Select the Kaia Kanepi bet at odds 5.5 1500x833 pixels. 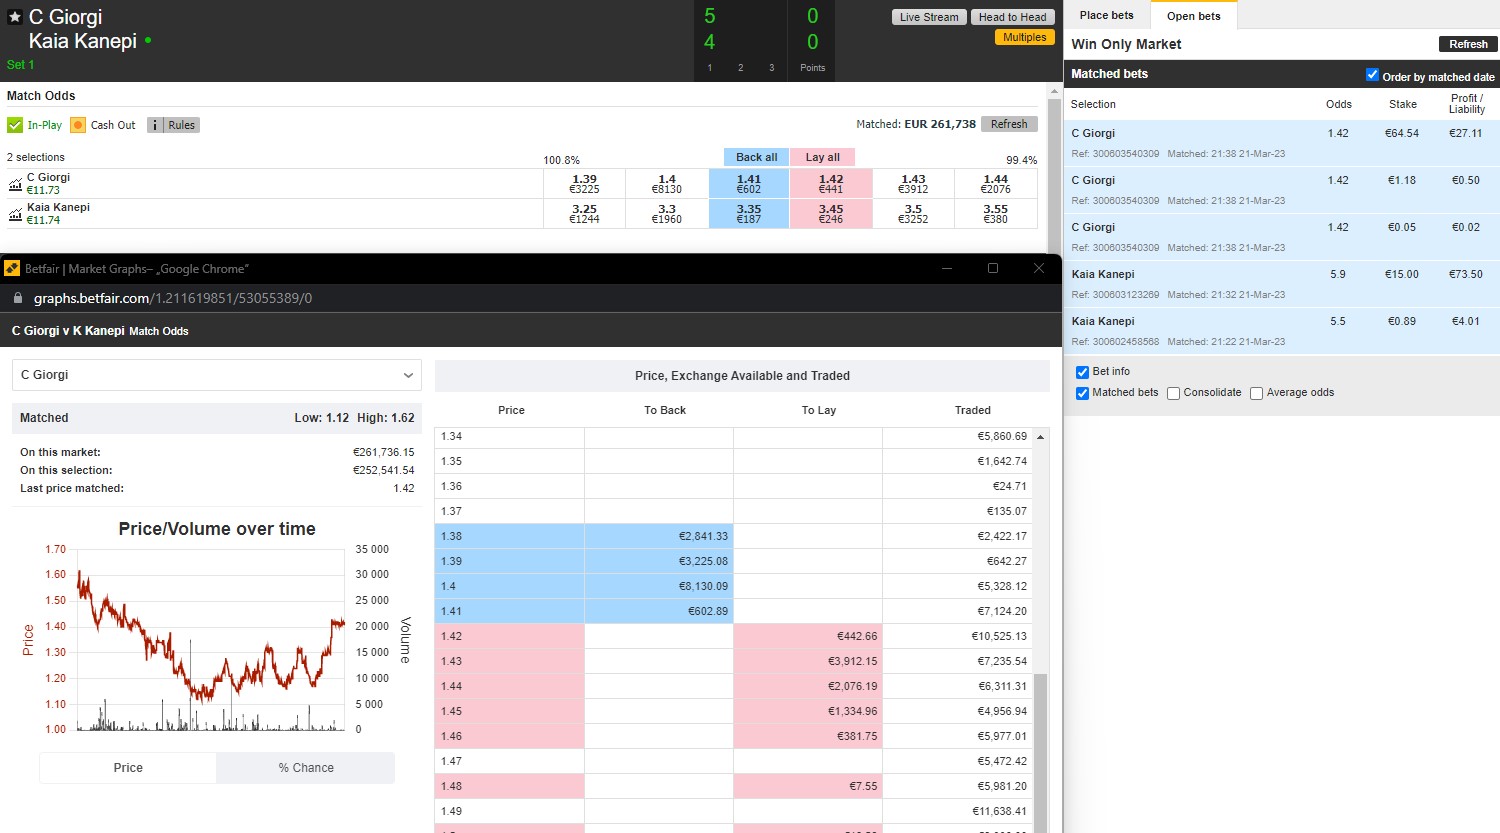(1281, 331)
